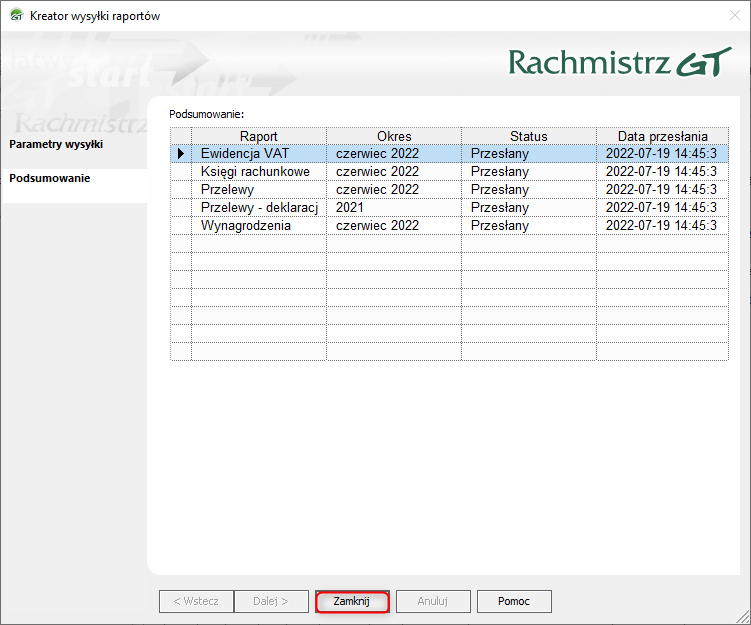
Task: Click Przesłany status of Księgi rachunkowe
Action: 529,171
